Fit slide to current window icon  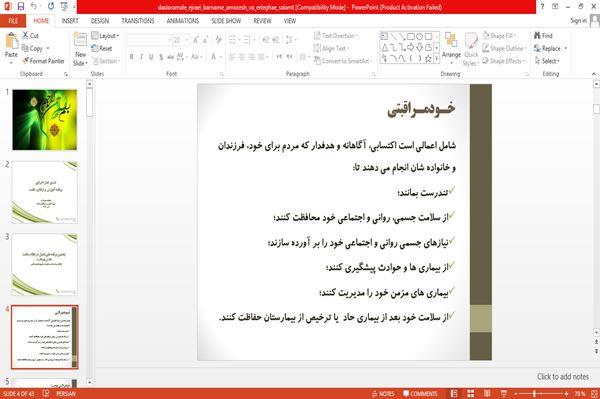point(595,394)
